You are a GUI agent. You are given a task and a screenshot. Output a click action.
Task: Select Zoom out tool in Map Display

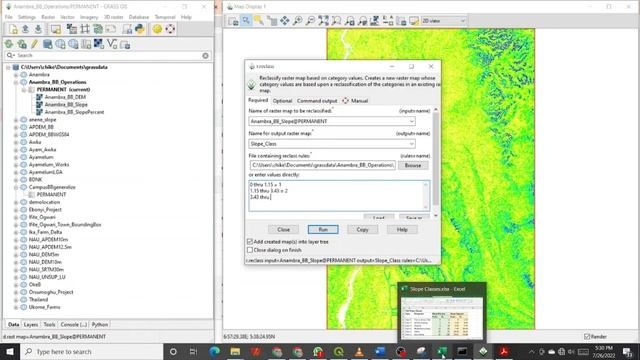tap(311, 20)
